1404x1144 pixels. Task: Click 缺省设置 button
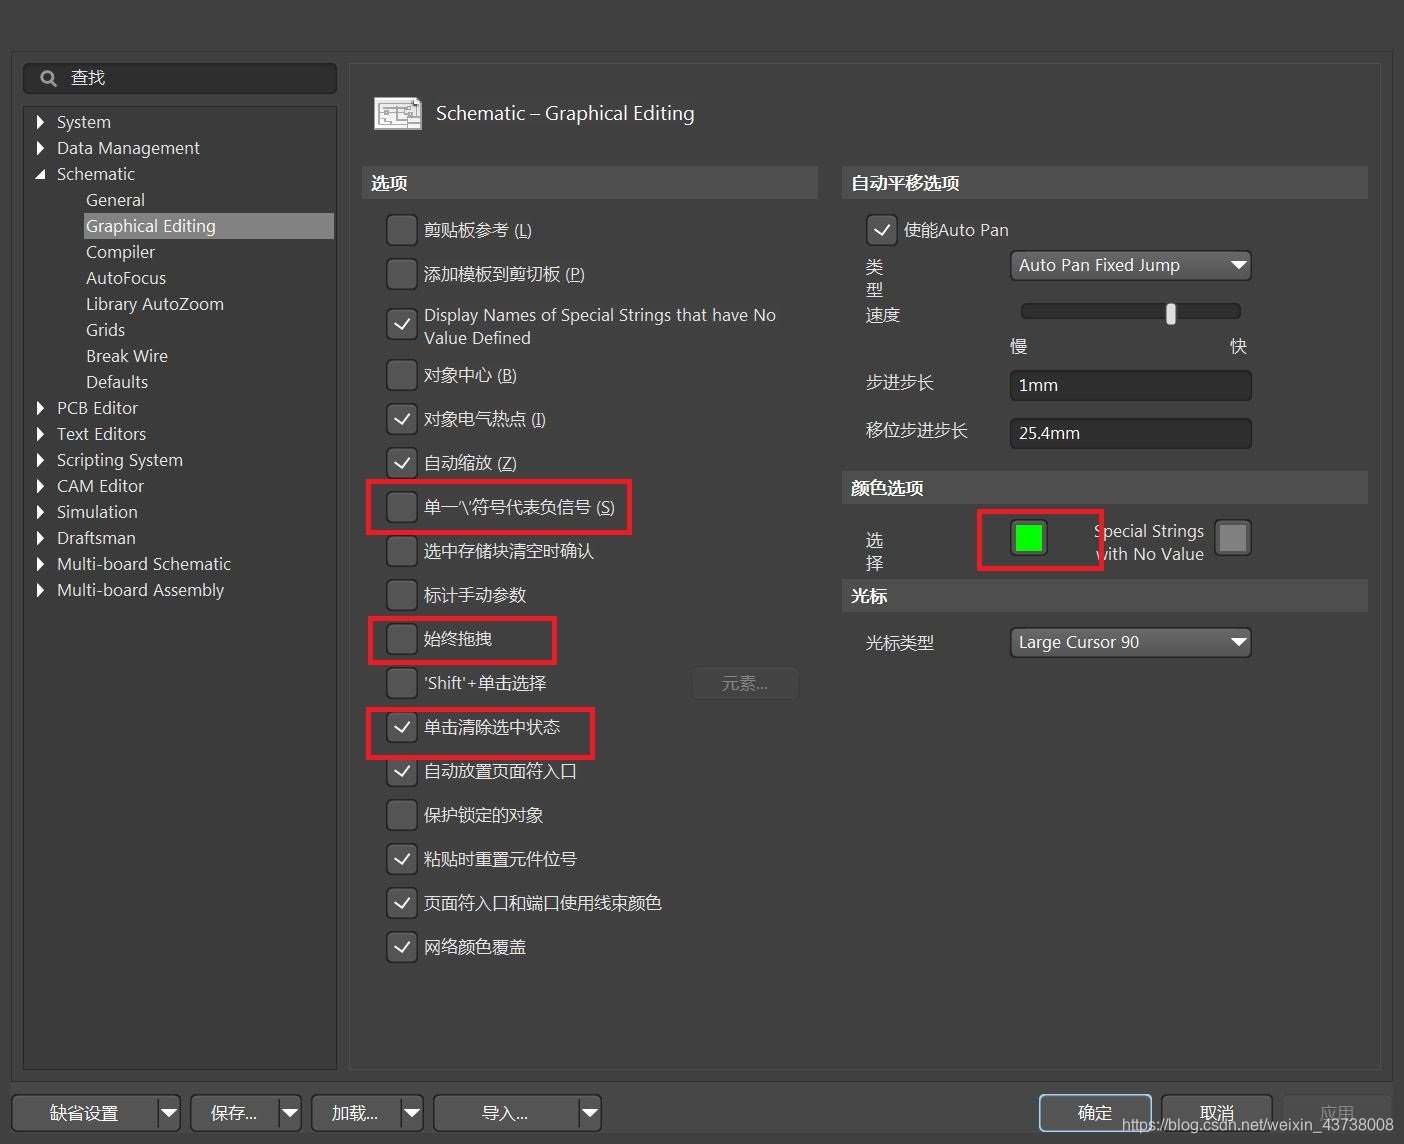click(85, 1113)
